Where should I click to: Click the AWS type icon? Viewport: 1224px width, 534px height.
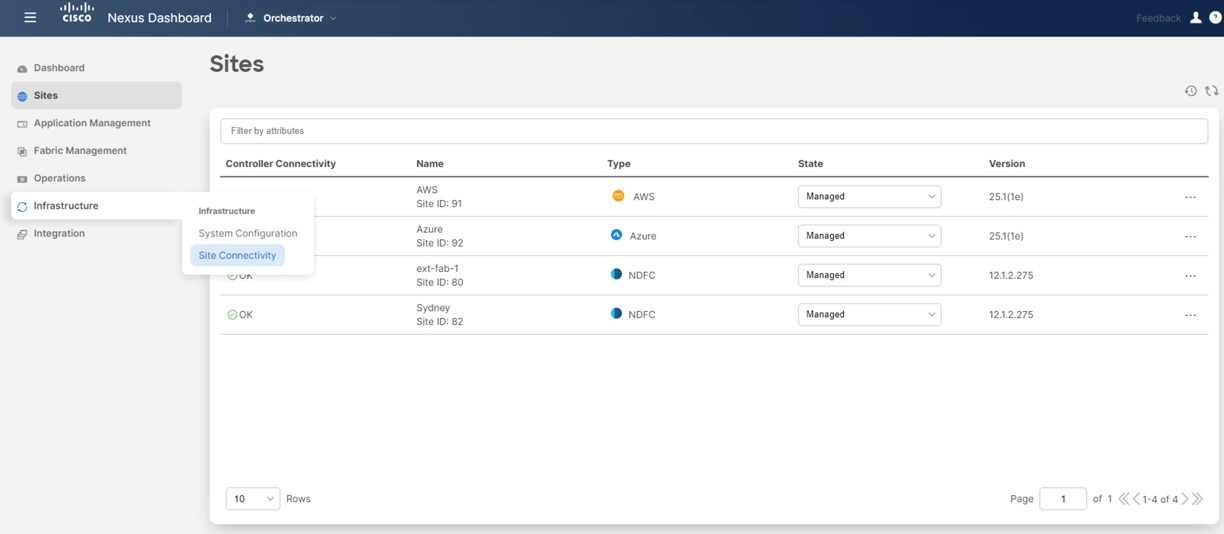[618, 196]
